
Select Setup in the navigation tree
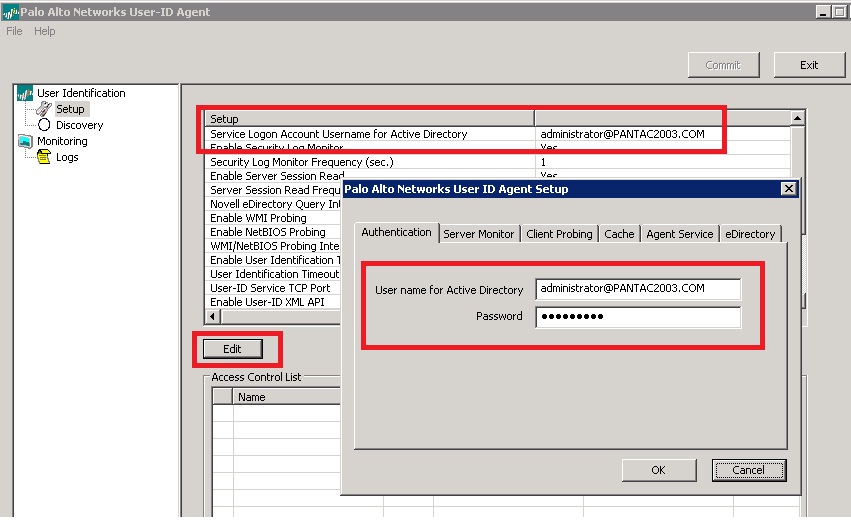pos(71,109)
